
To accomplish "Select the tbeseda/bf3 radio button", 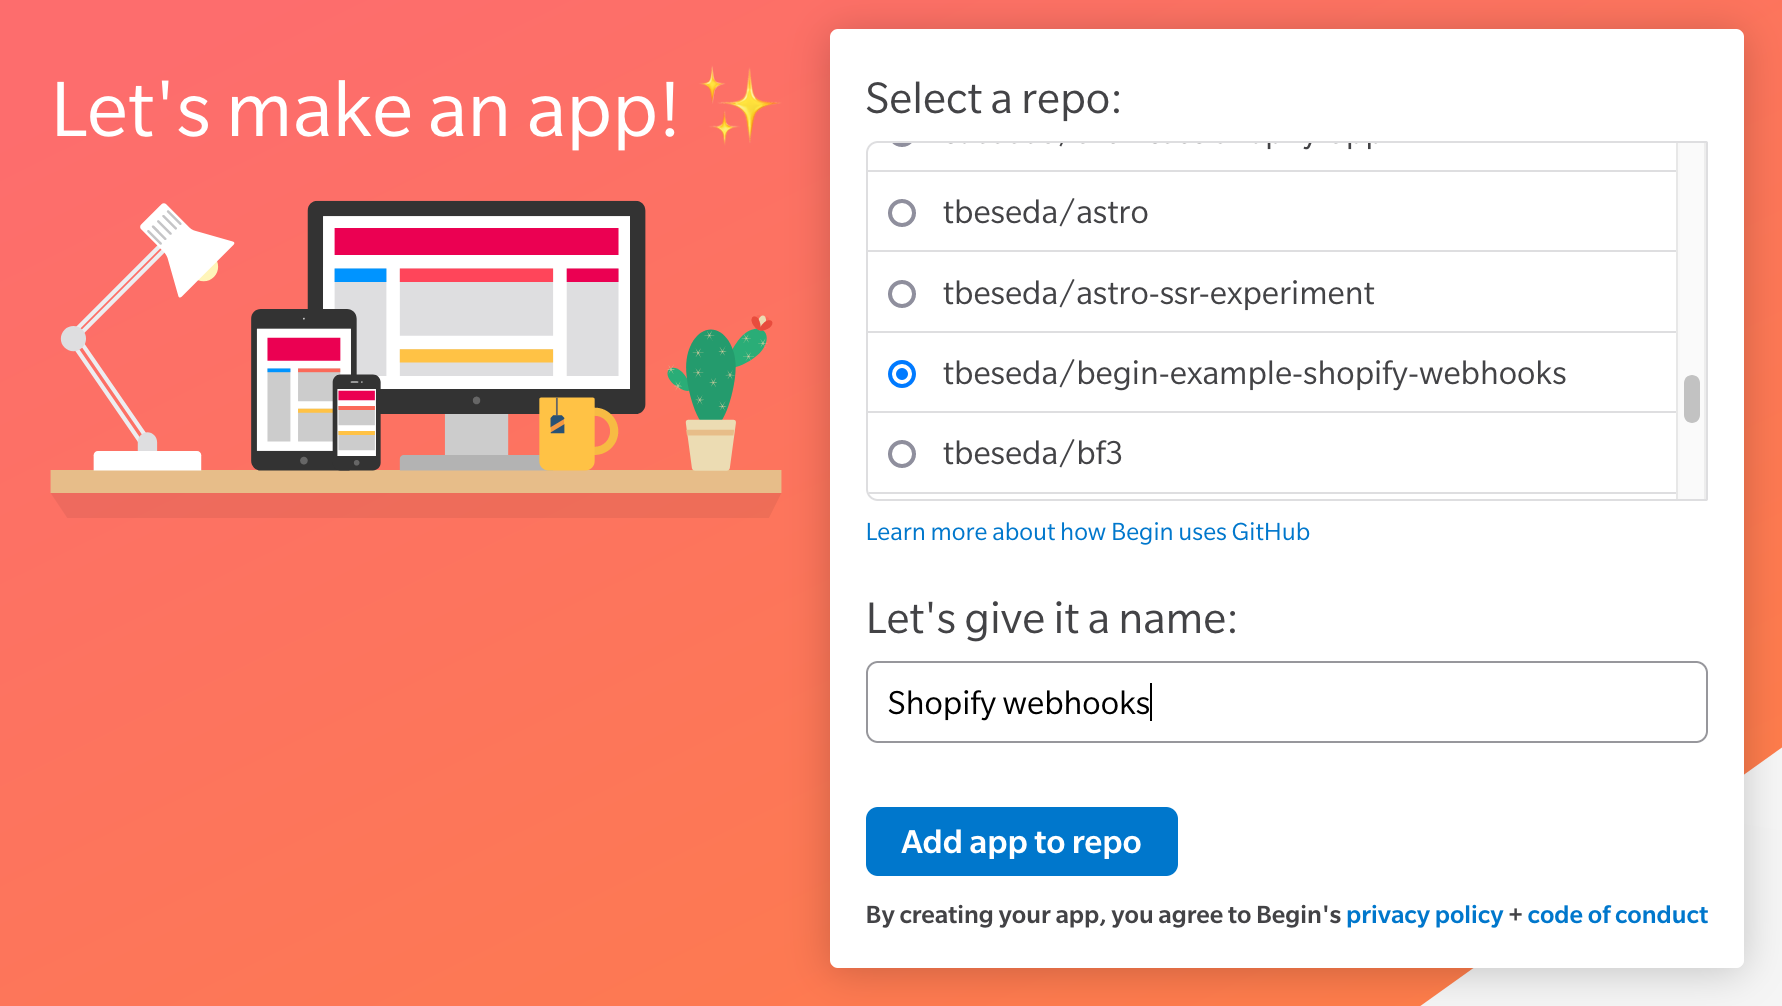I will 902,454.
